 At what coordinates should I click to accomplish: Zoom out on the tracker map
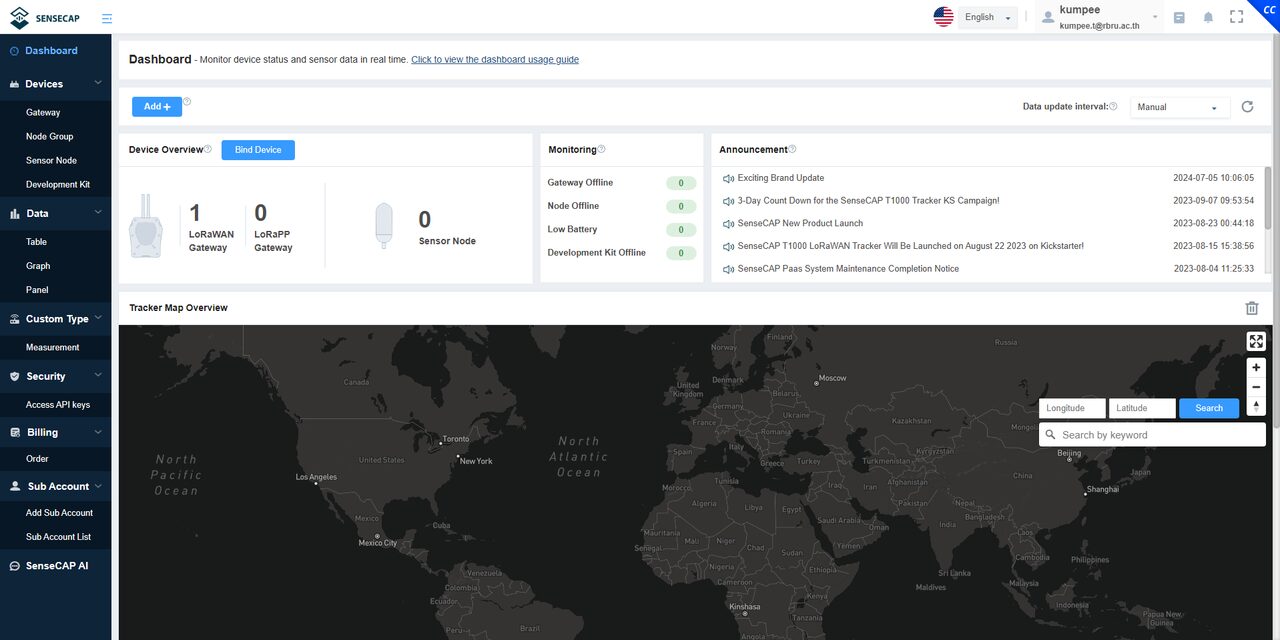pyautogui.click(x=1256, y=387)
